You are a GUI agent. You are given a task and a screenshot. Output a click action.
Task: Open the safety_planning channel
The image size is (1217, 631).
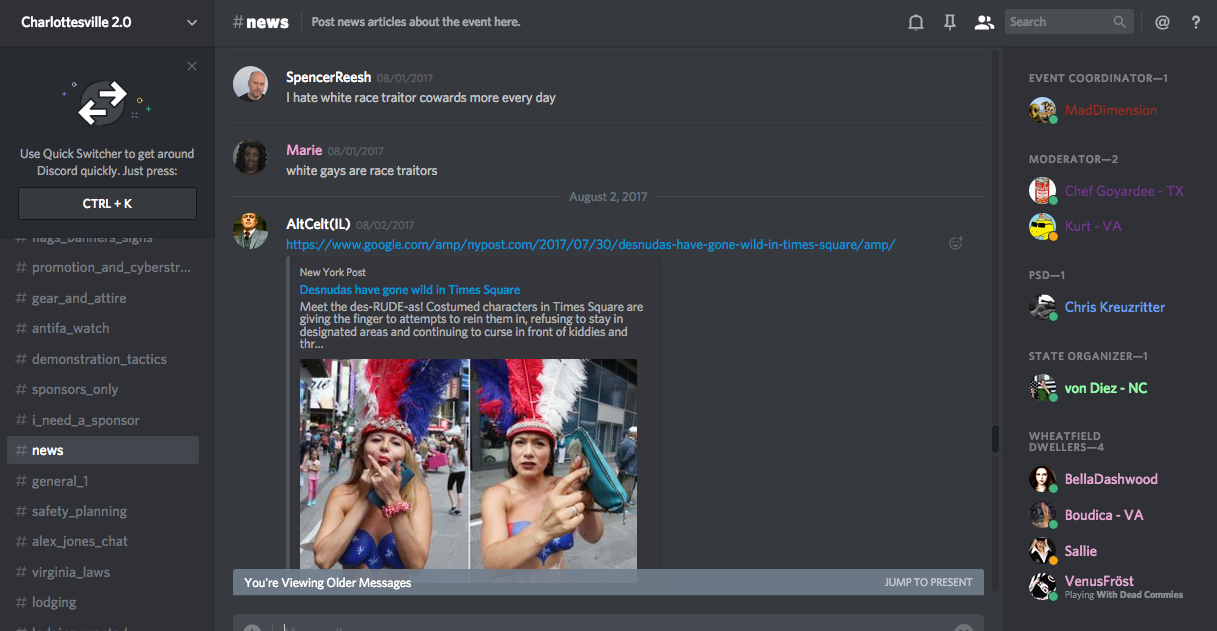coord(79,511)
